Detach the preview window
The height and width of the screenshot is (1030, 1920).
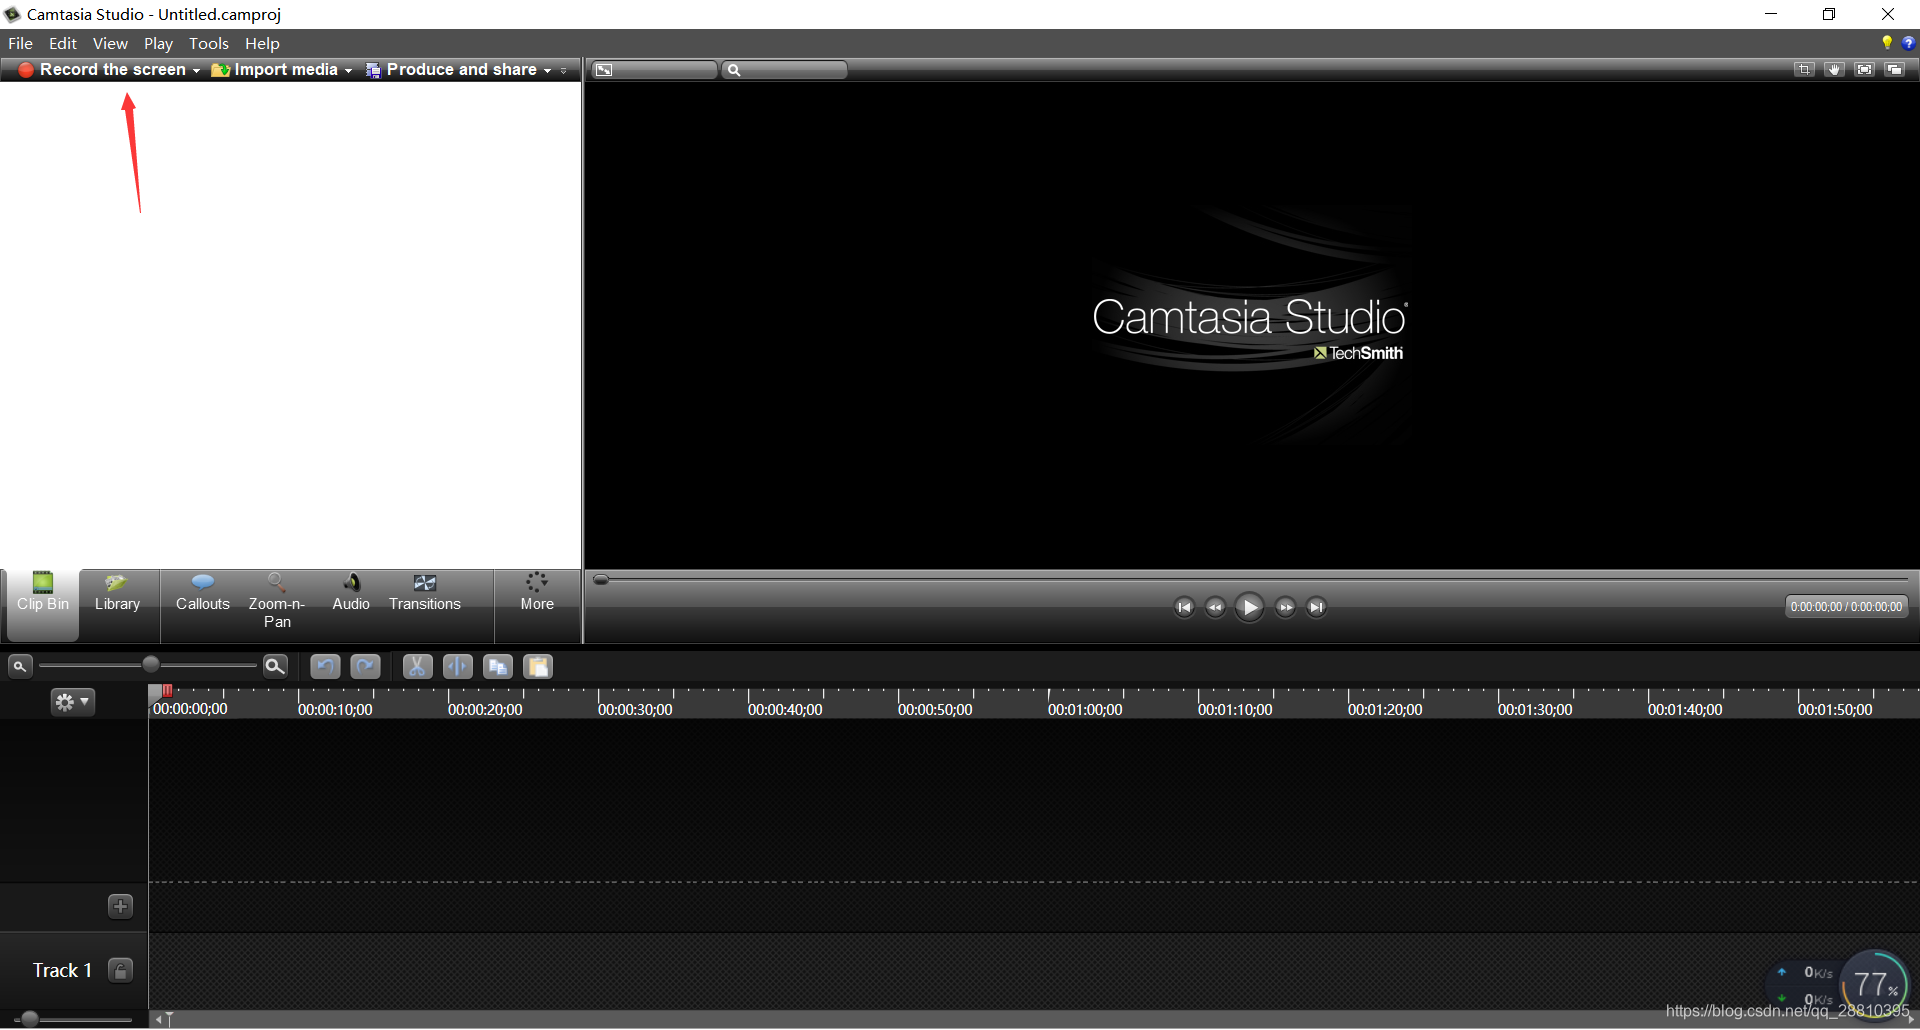(x=1894, y=70)
